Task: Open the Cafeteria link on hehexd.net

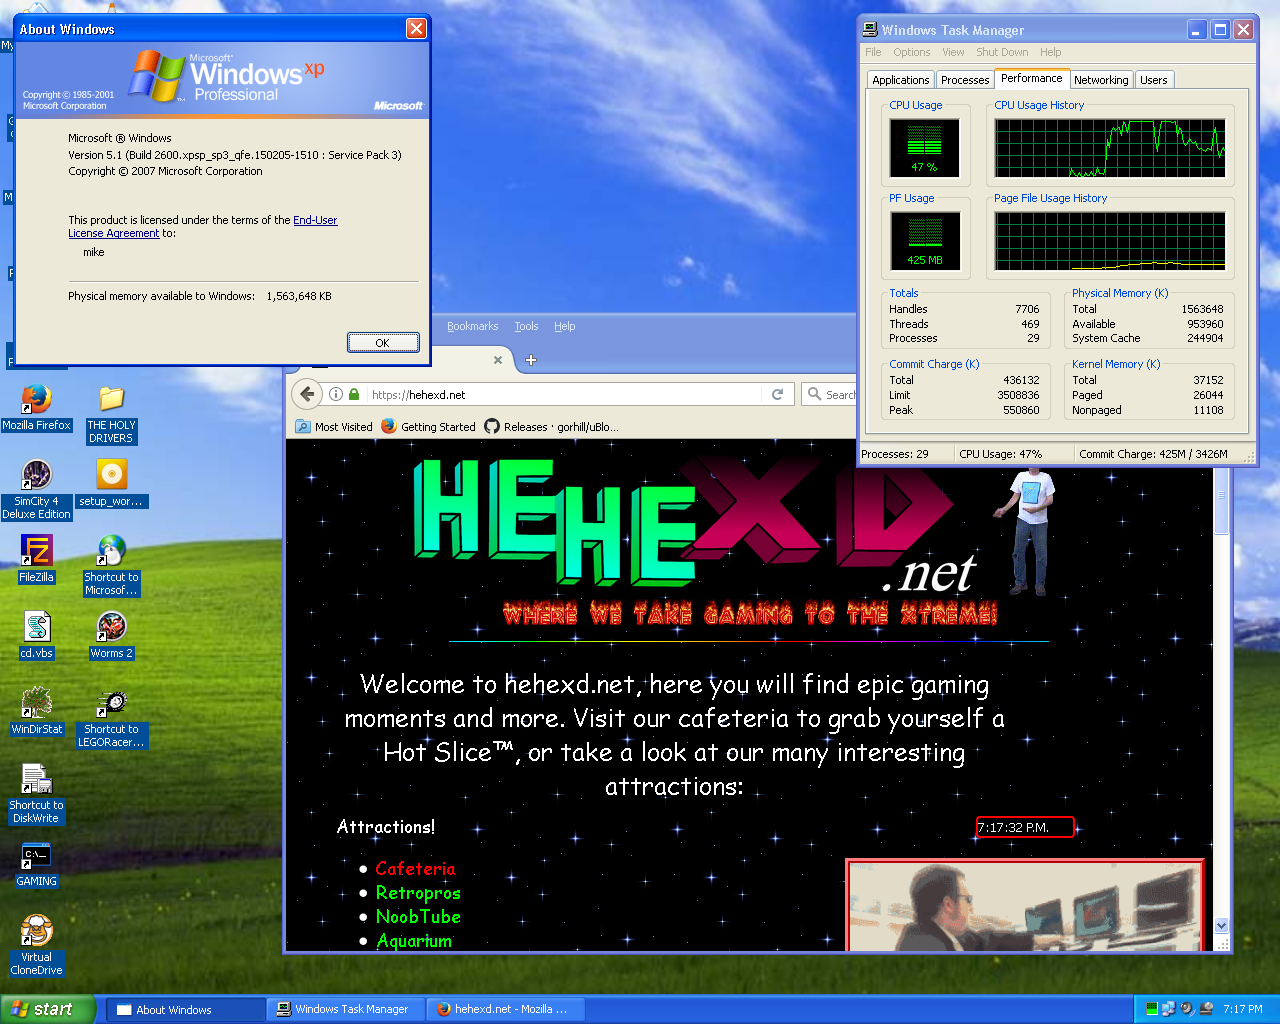Action: coord(415,869)
